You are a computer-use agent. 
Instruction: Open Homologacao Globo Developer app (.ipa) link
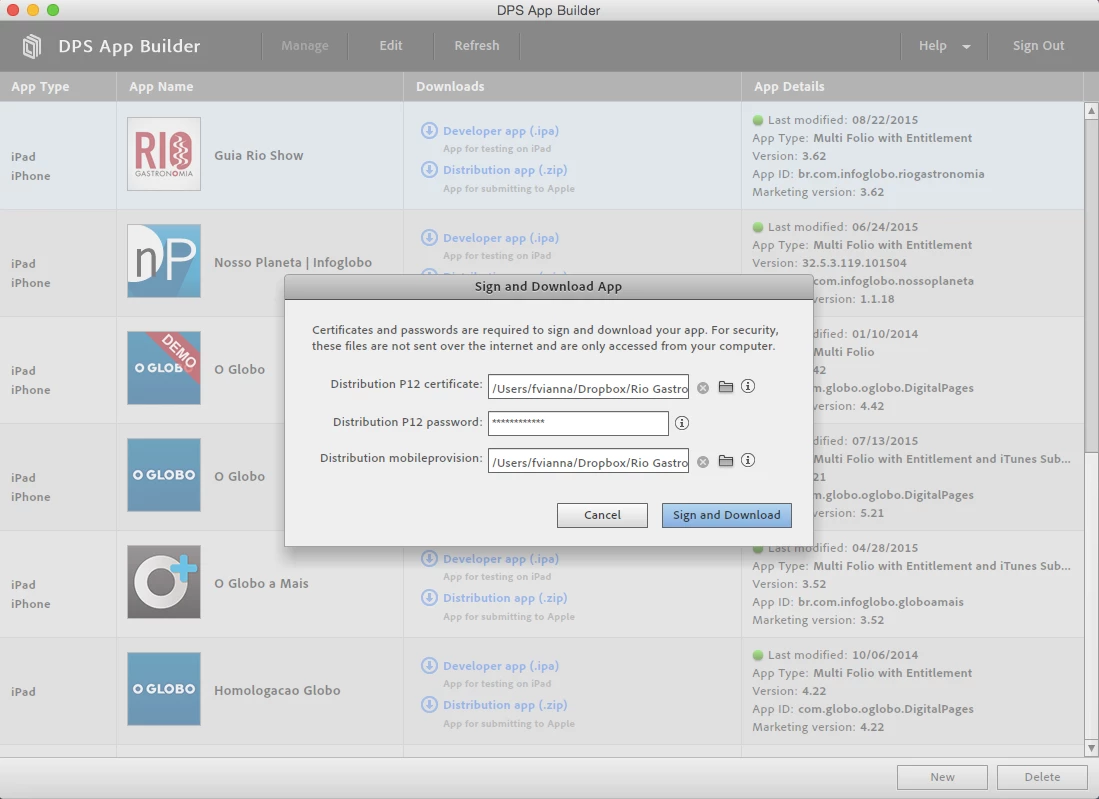[x=500, y=666]
